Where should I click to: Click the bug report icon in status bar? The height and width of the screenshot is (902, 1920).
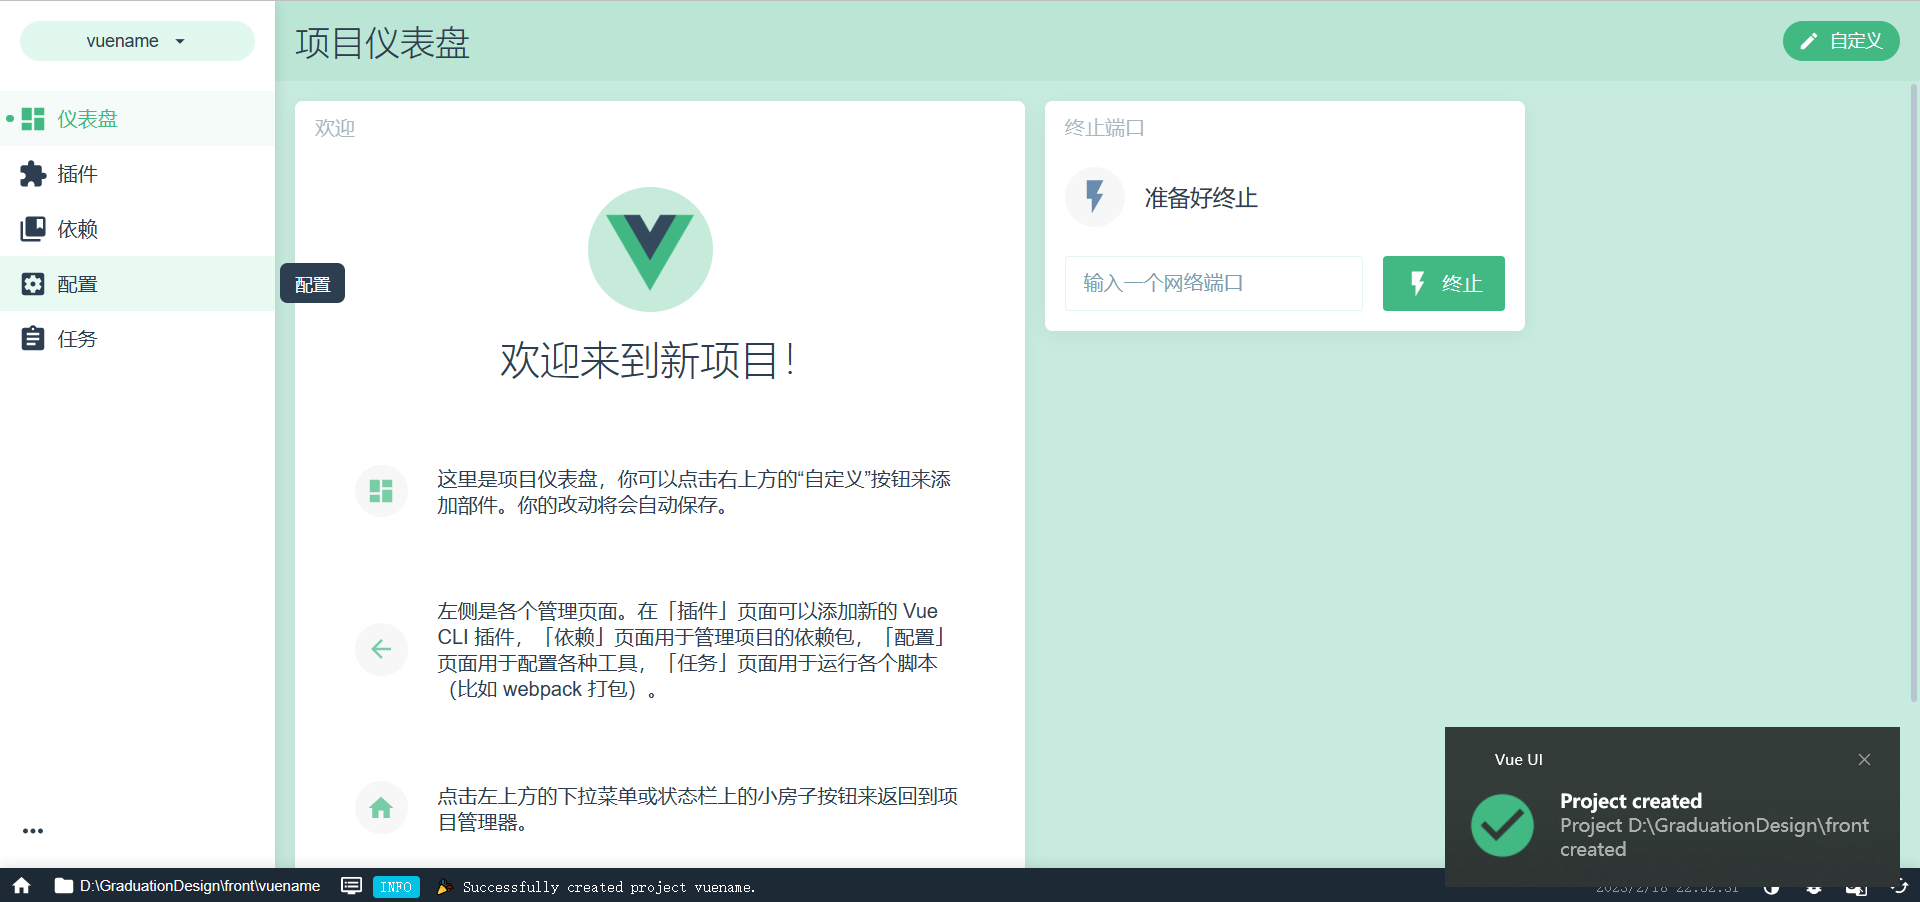point(1813,889)
